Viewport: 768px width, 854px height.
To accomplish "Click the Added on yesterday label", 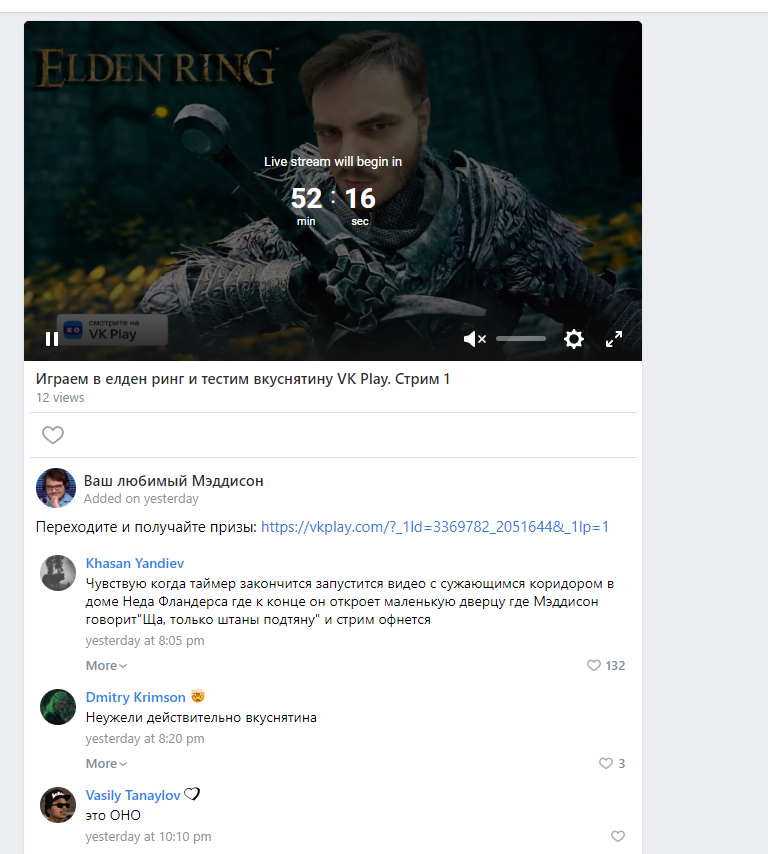I will click(141, 498).
